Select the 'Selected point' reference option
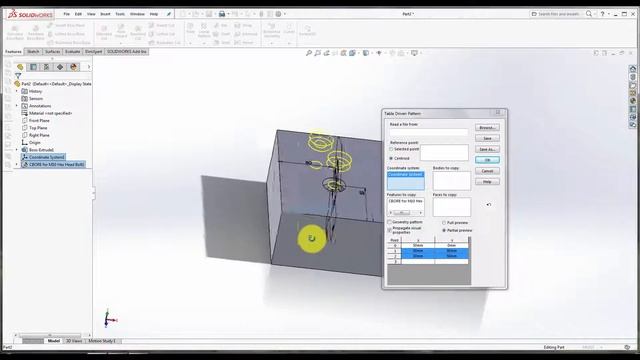This screenshot has width=640, height=360. [391, 149]
